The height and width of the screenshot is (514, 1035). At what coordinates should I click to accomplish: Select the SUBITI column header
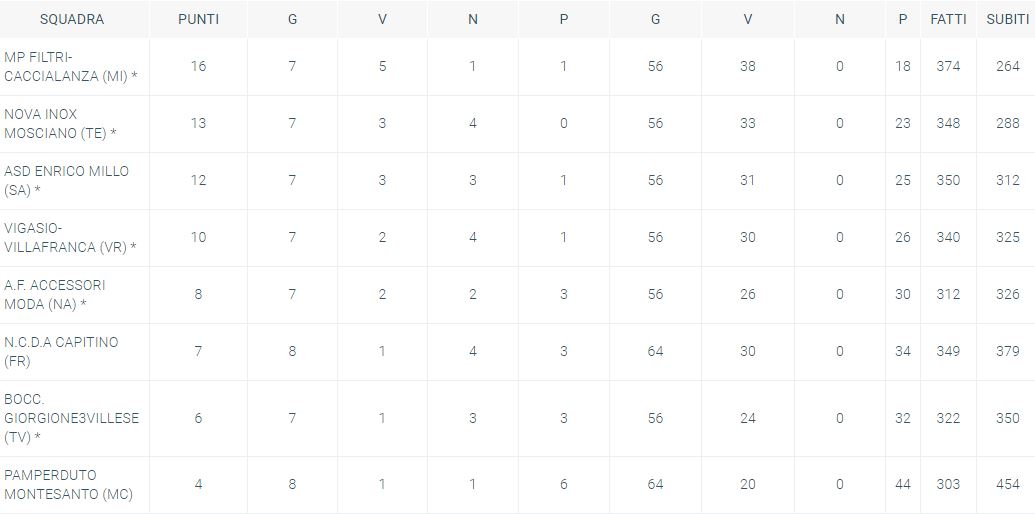pyautogui.click(x=1007, y=19)
